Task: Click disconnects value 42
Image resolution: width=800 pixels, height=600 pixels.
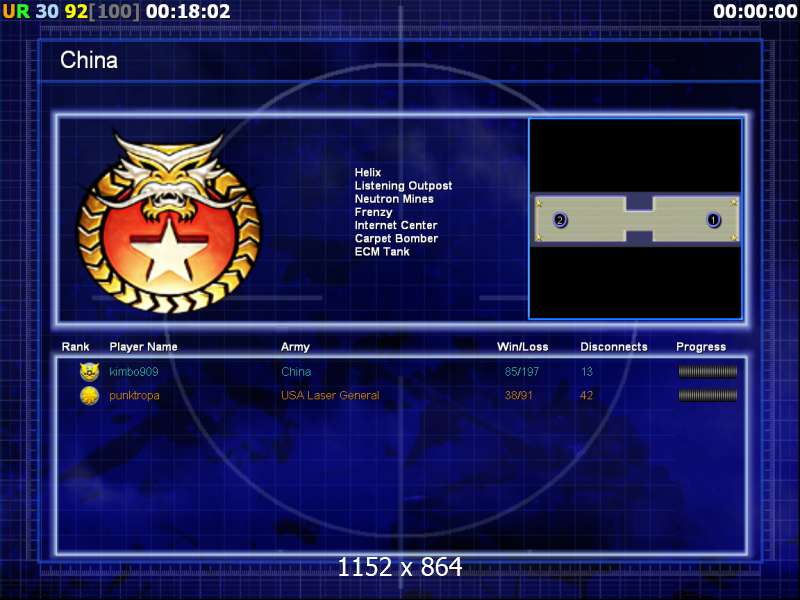Action: coord(587,395)
